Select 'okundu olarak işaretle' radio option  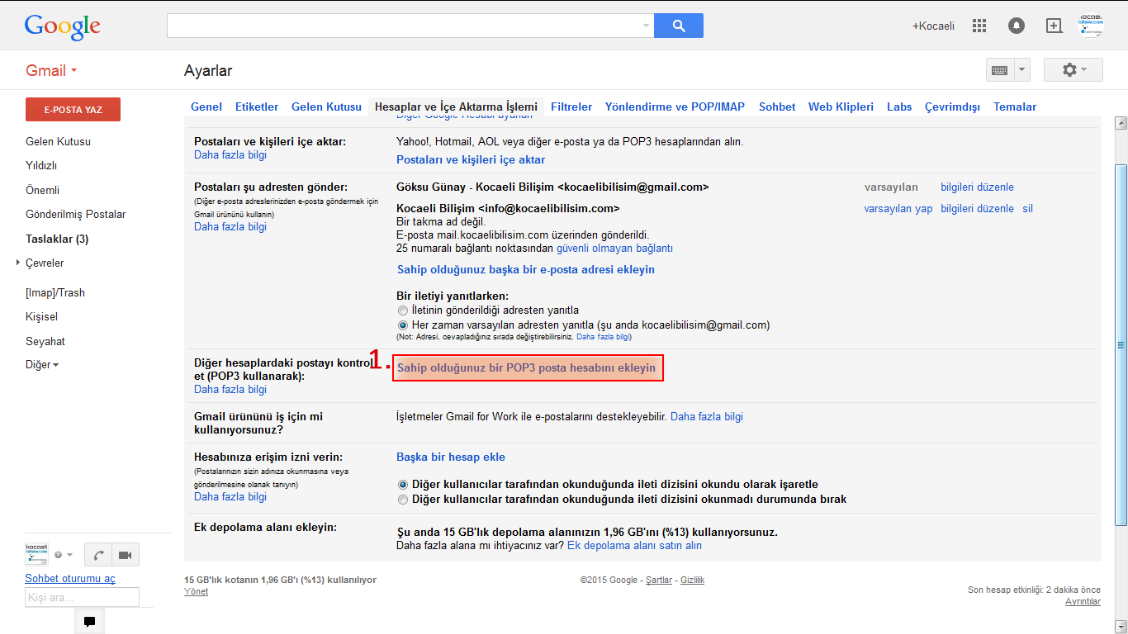point(403,485)
